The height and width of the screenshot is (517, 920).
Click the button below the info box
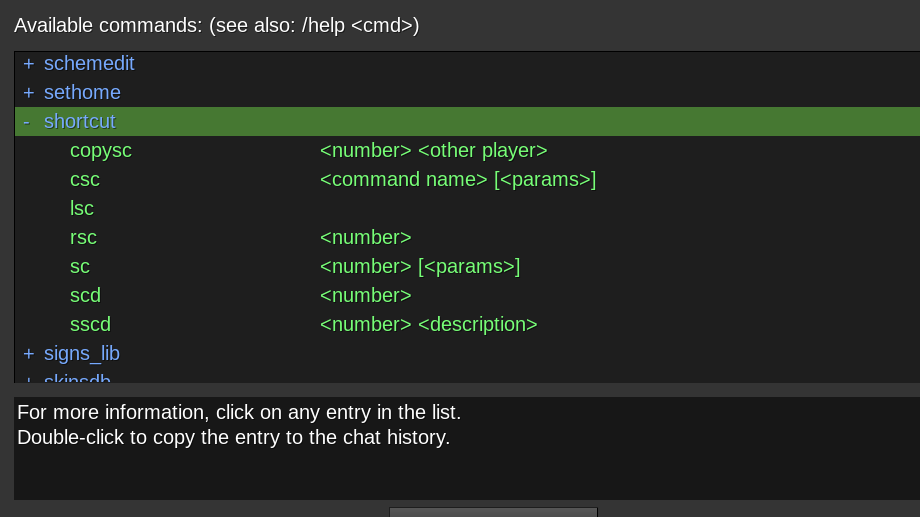click(x=493, y=512)
